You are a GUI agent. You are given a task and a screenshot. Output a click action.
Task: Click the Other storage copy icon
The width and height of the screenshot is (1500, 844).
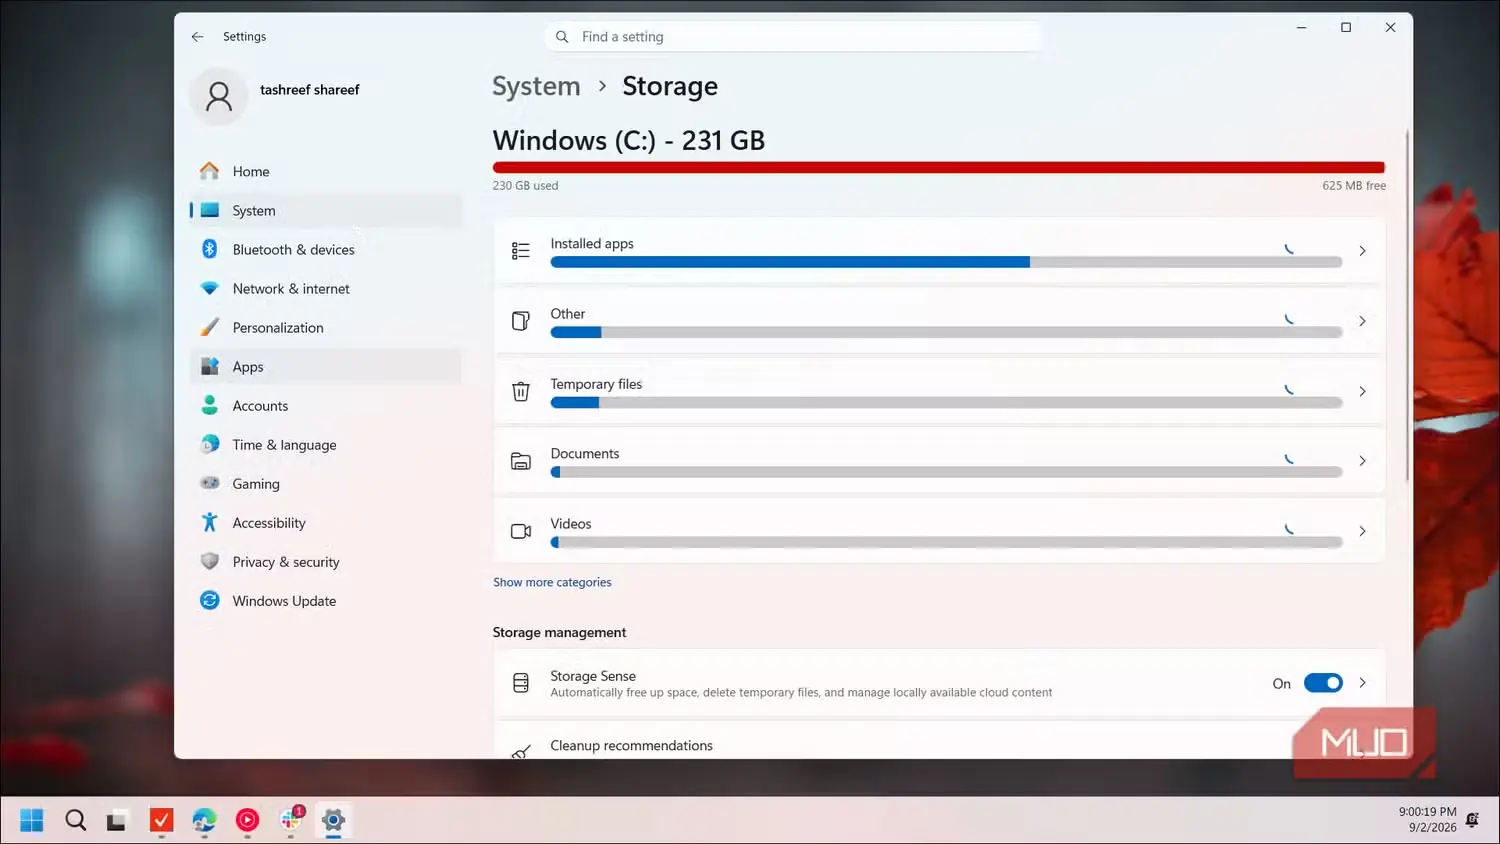click(x=520, y=321)
